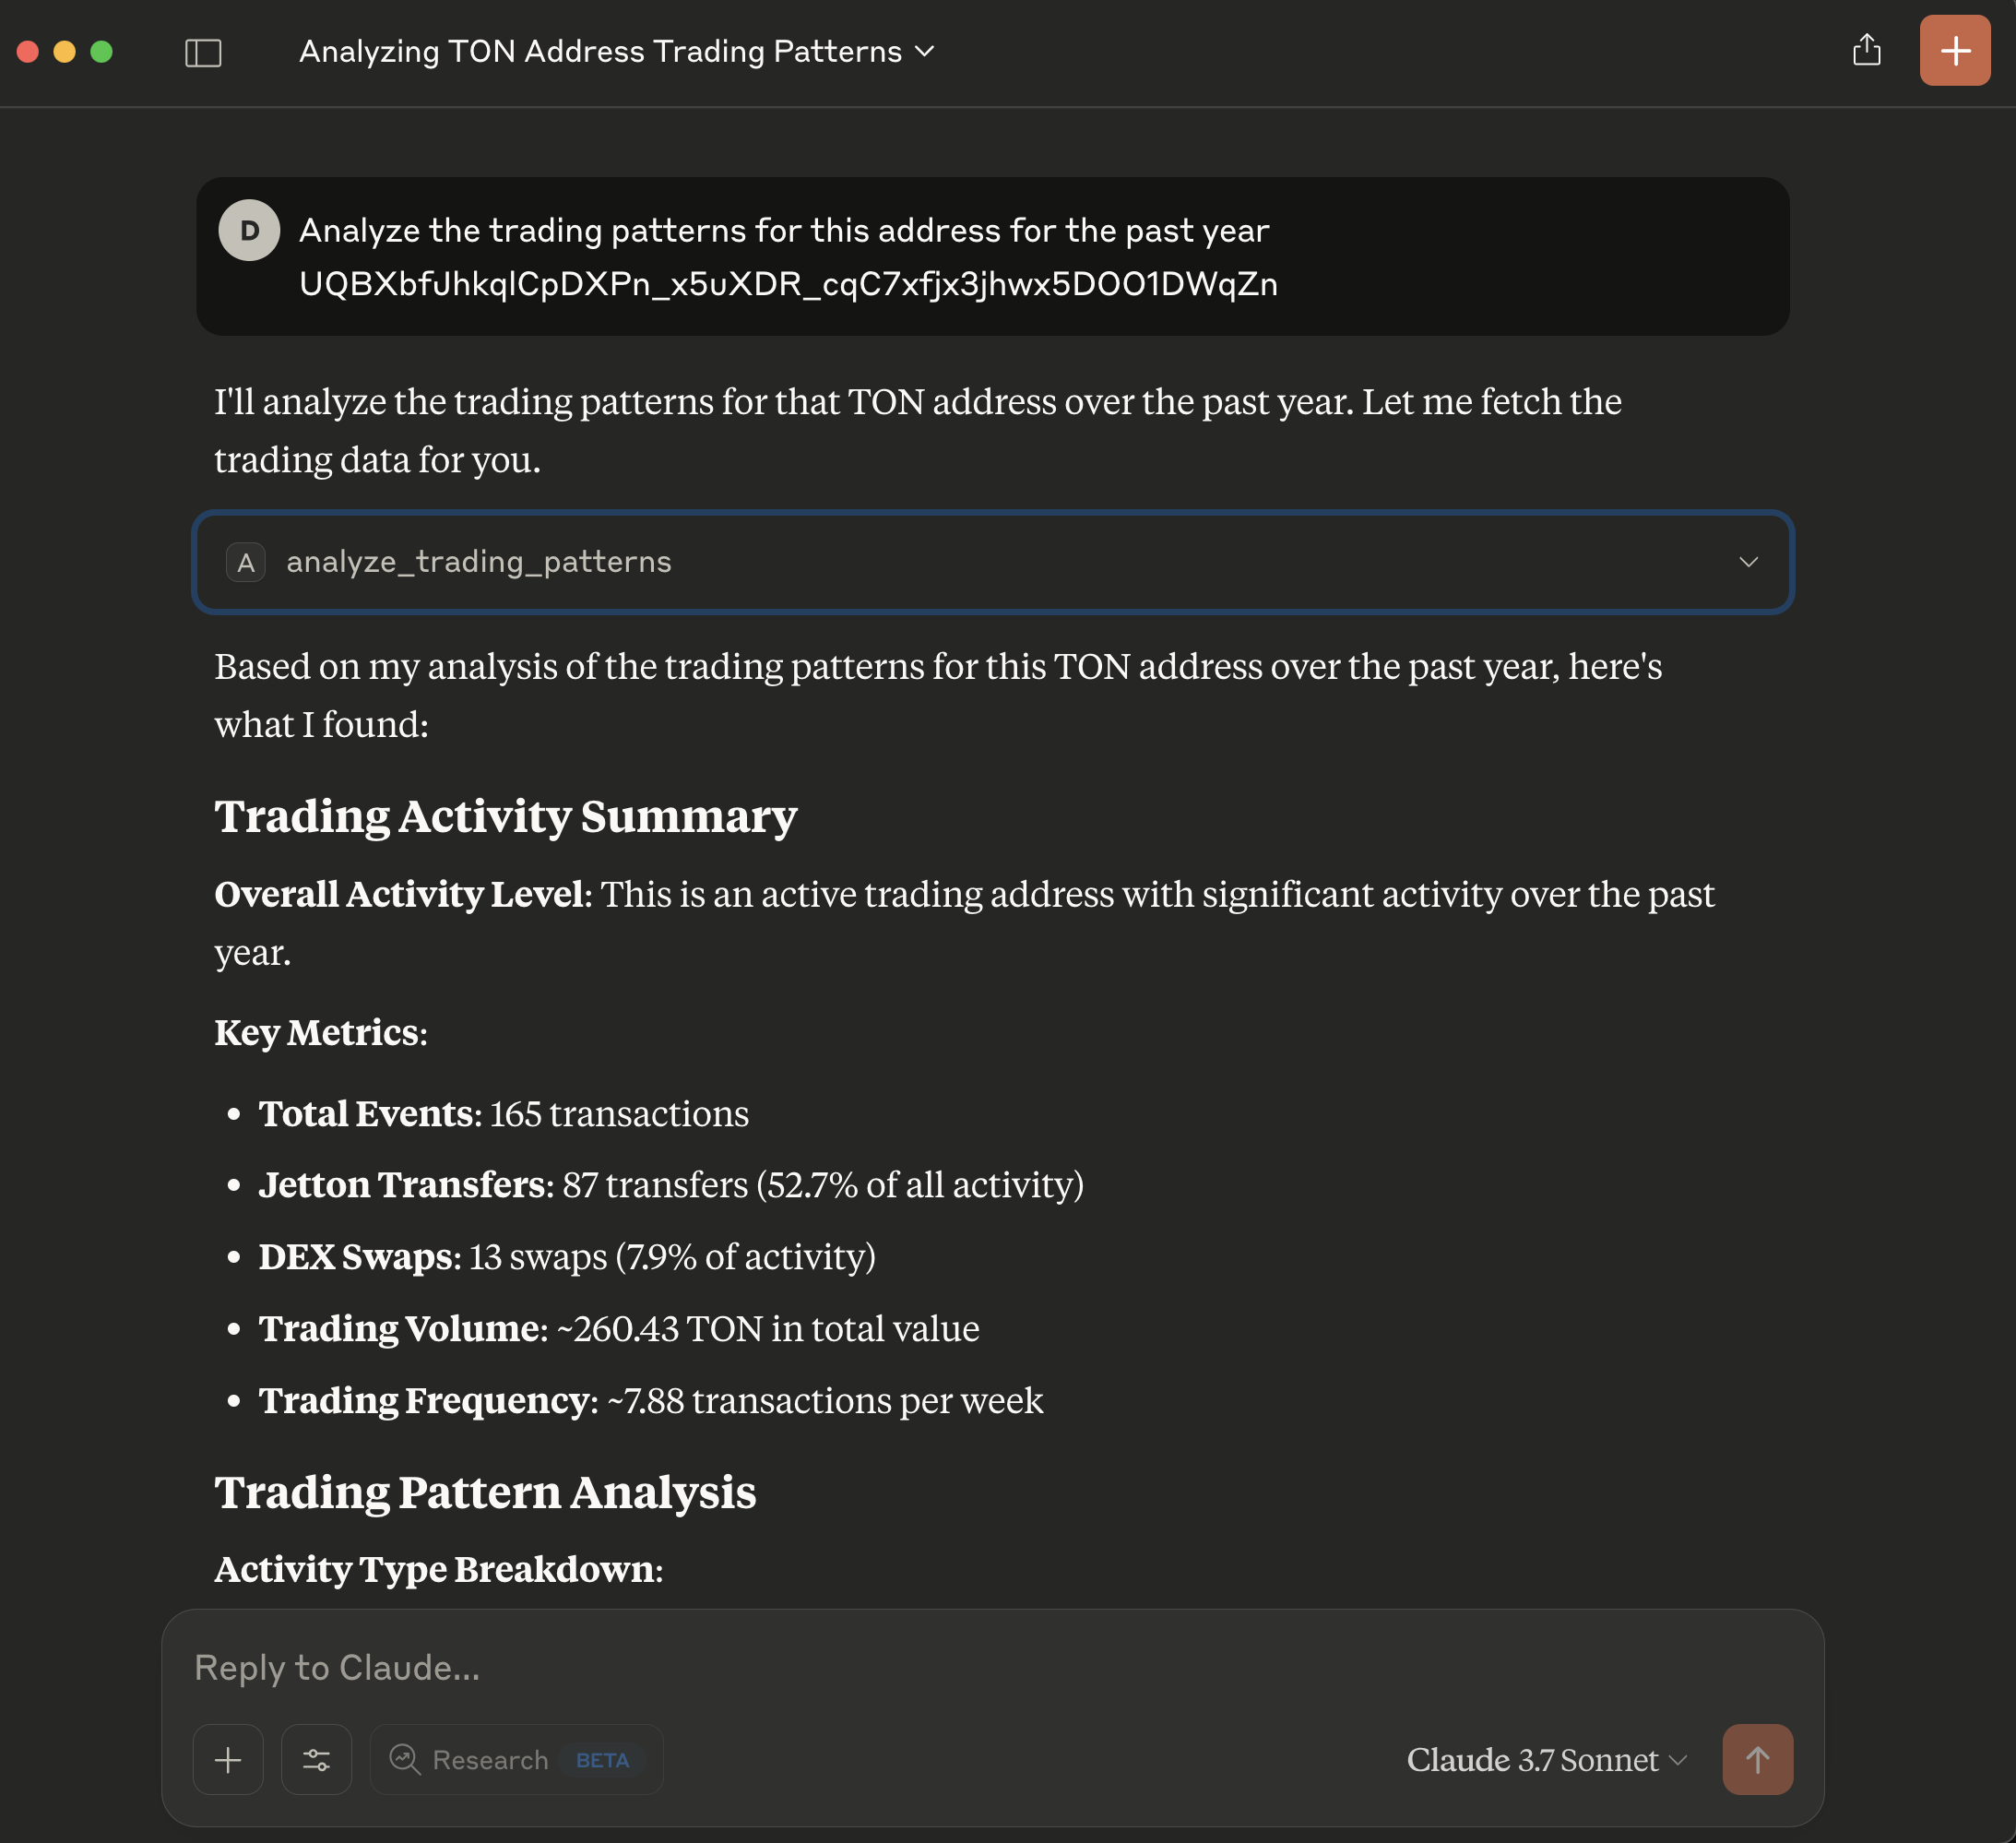Screen dimensions: 2016x1843
Task: Click the share conversation icon
Action: 1866,50
